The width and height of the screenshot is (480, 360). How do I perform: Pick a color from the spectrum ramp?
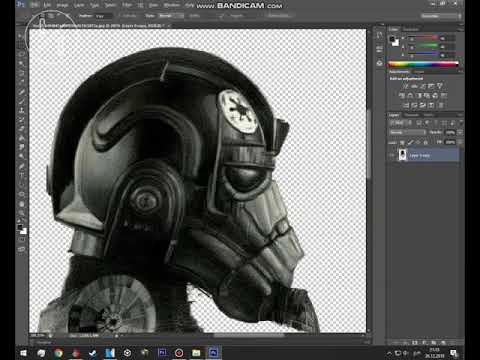tap(422, 64)
